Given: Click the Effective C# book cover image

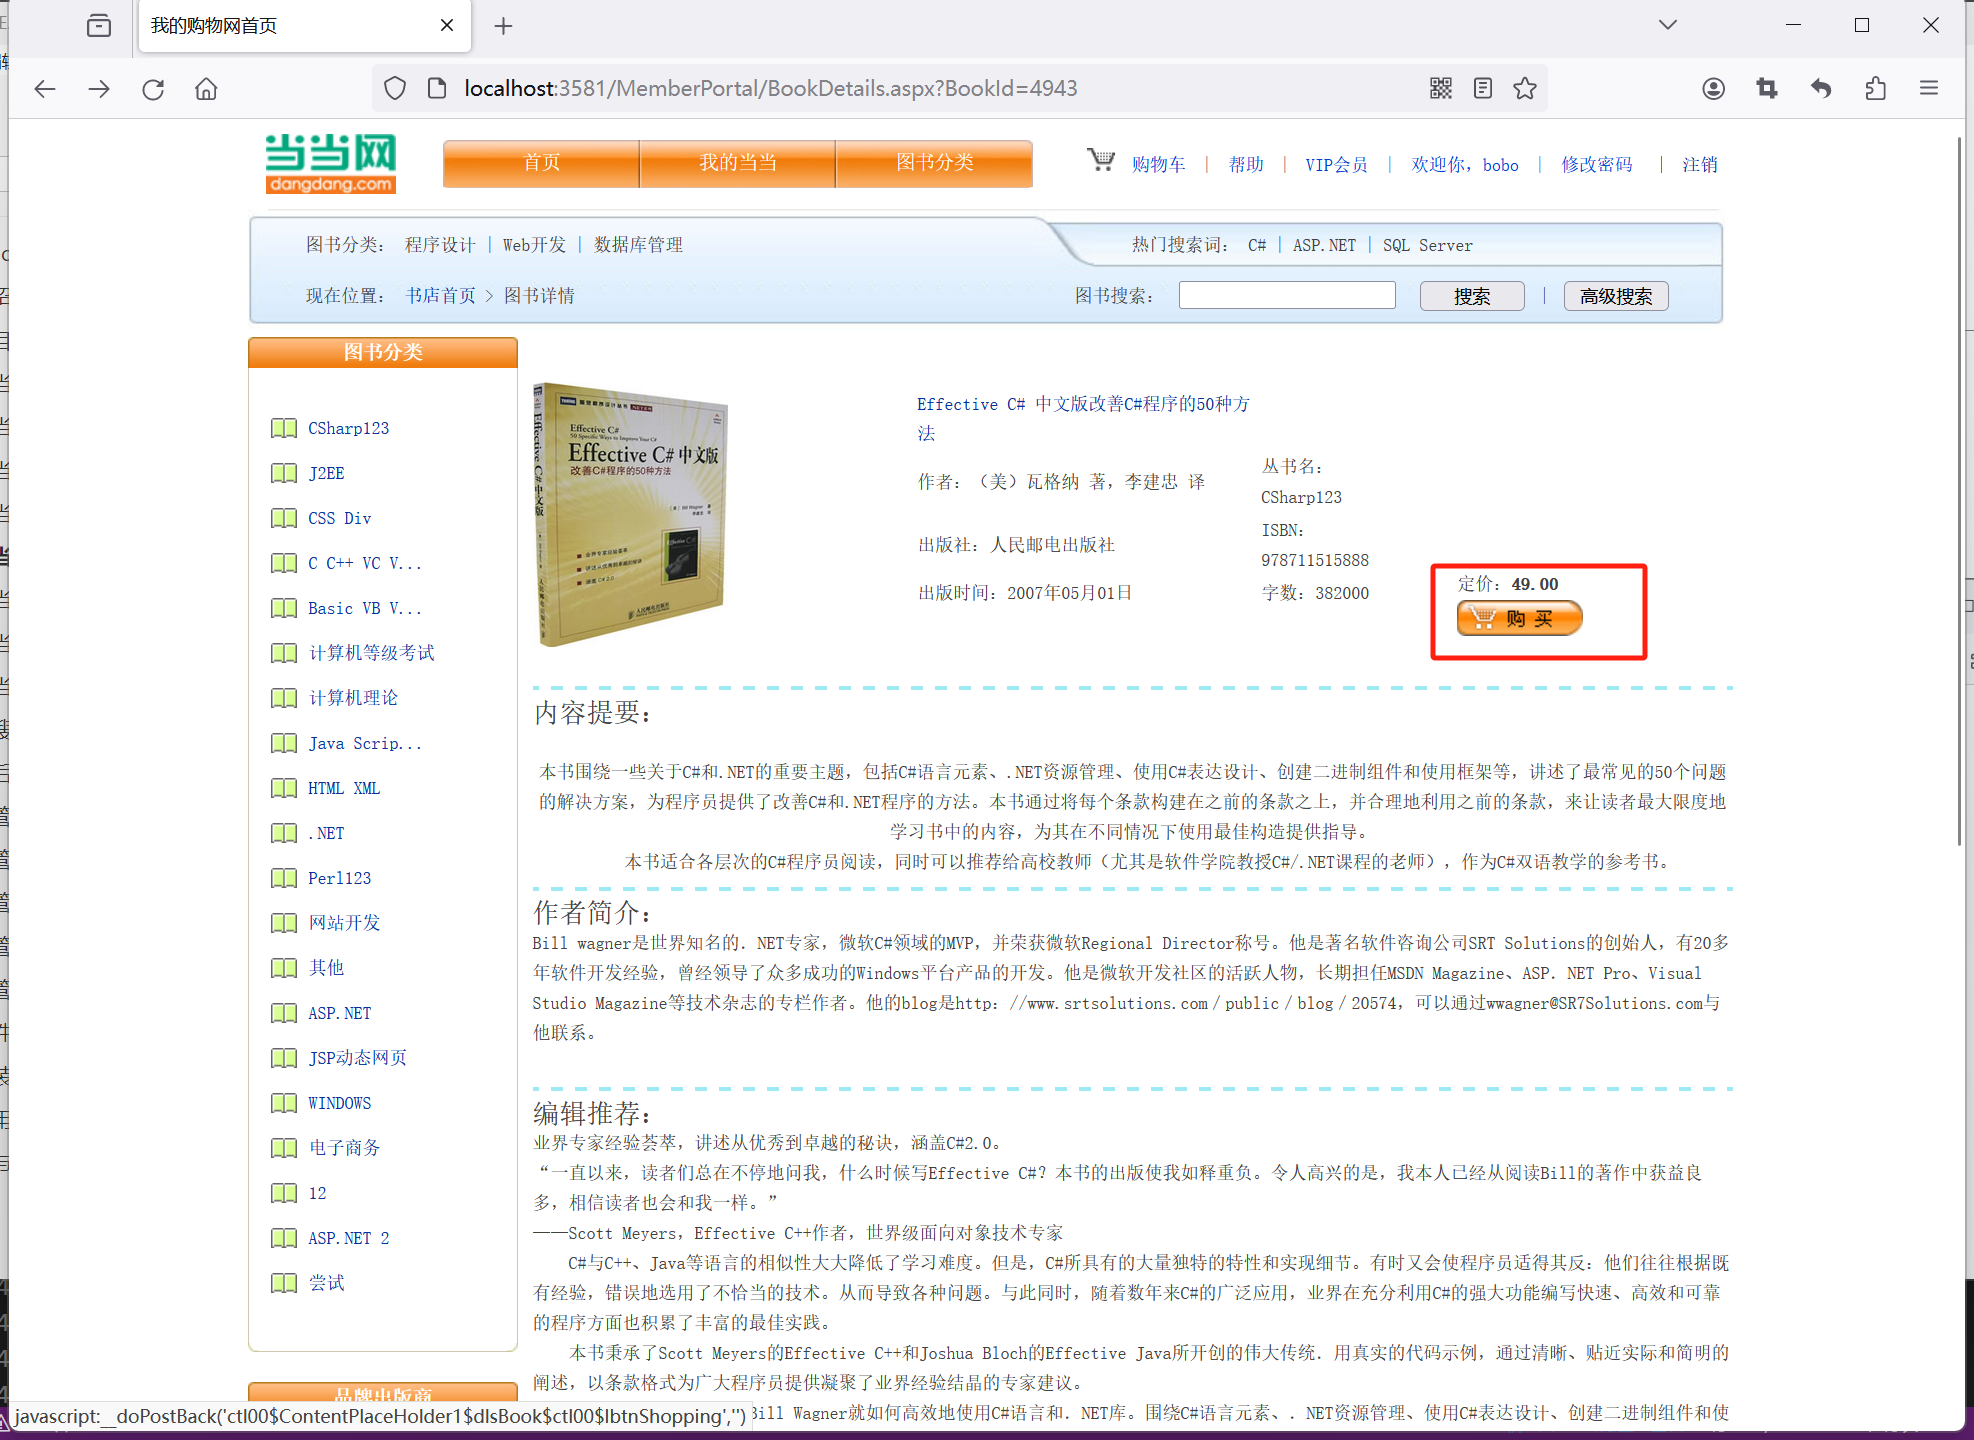Looking at the screenshot, I should [631, 513].
